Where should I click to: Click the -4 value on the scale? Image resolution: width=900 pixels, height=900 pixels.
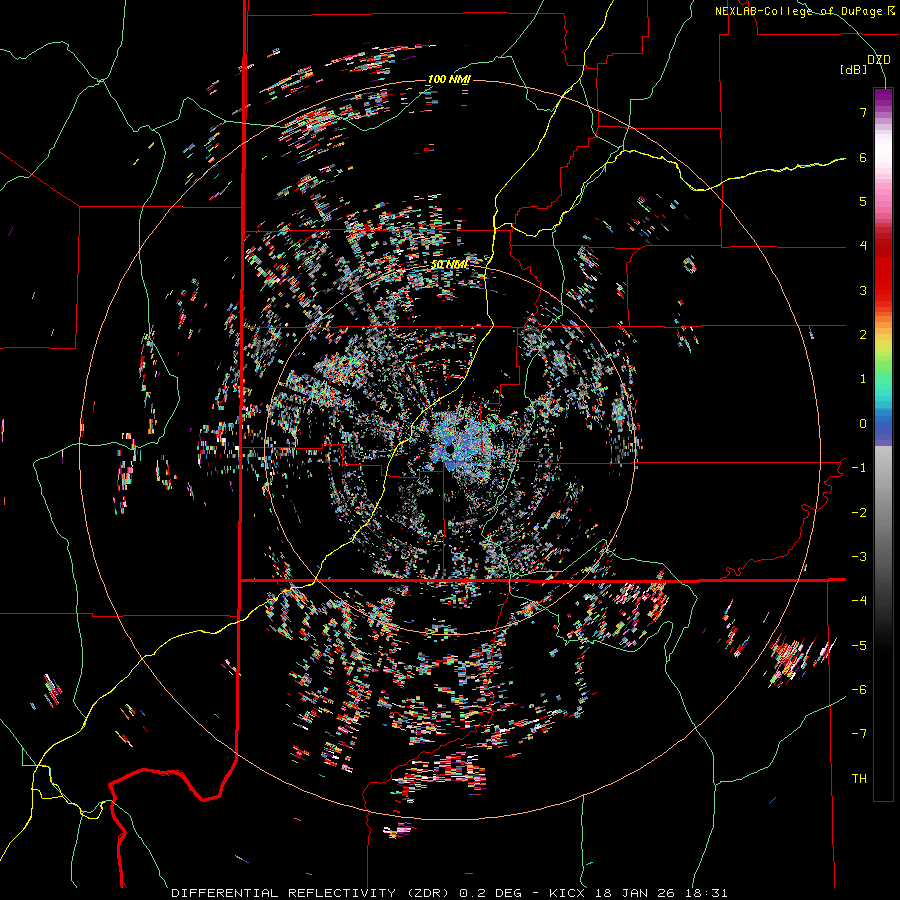pos(859,601)
